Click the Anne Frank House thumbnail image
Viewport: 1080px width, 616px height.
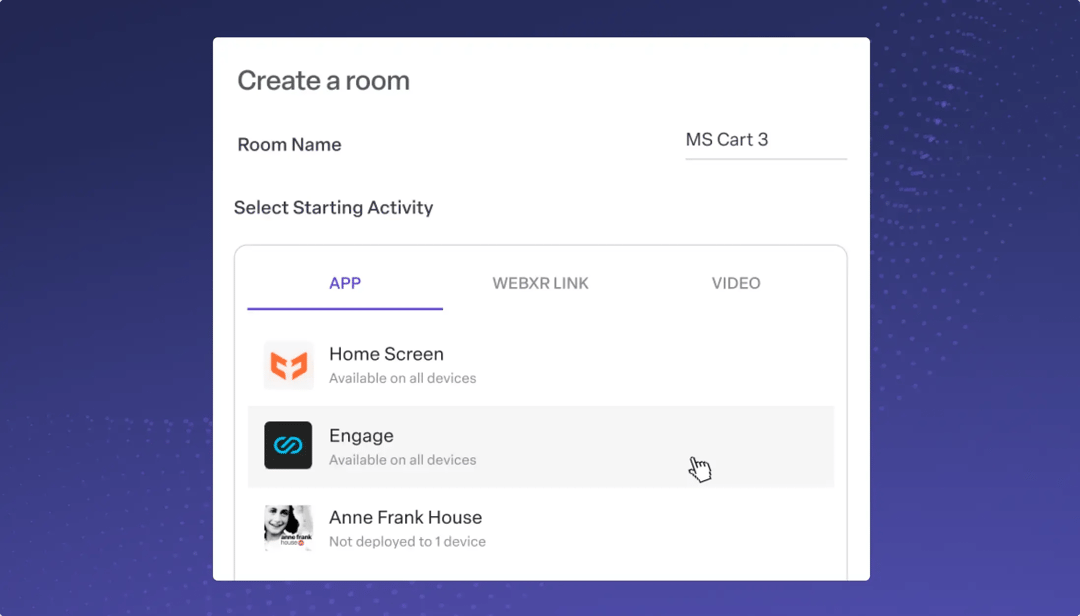click(x=288, y=527)
